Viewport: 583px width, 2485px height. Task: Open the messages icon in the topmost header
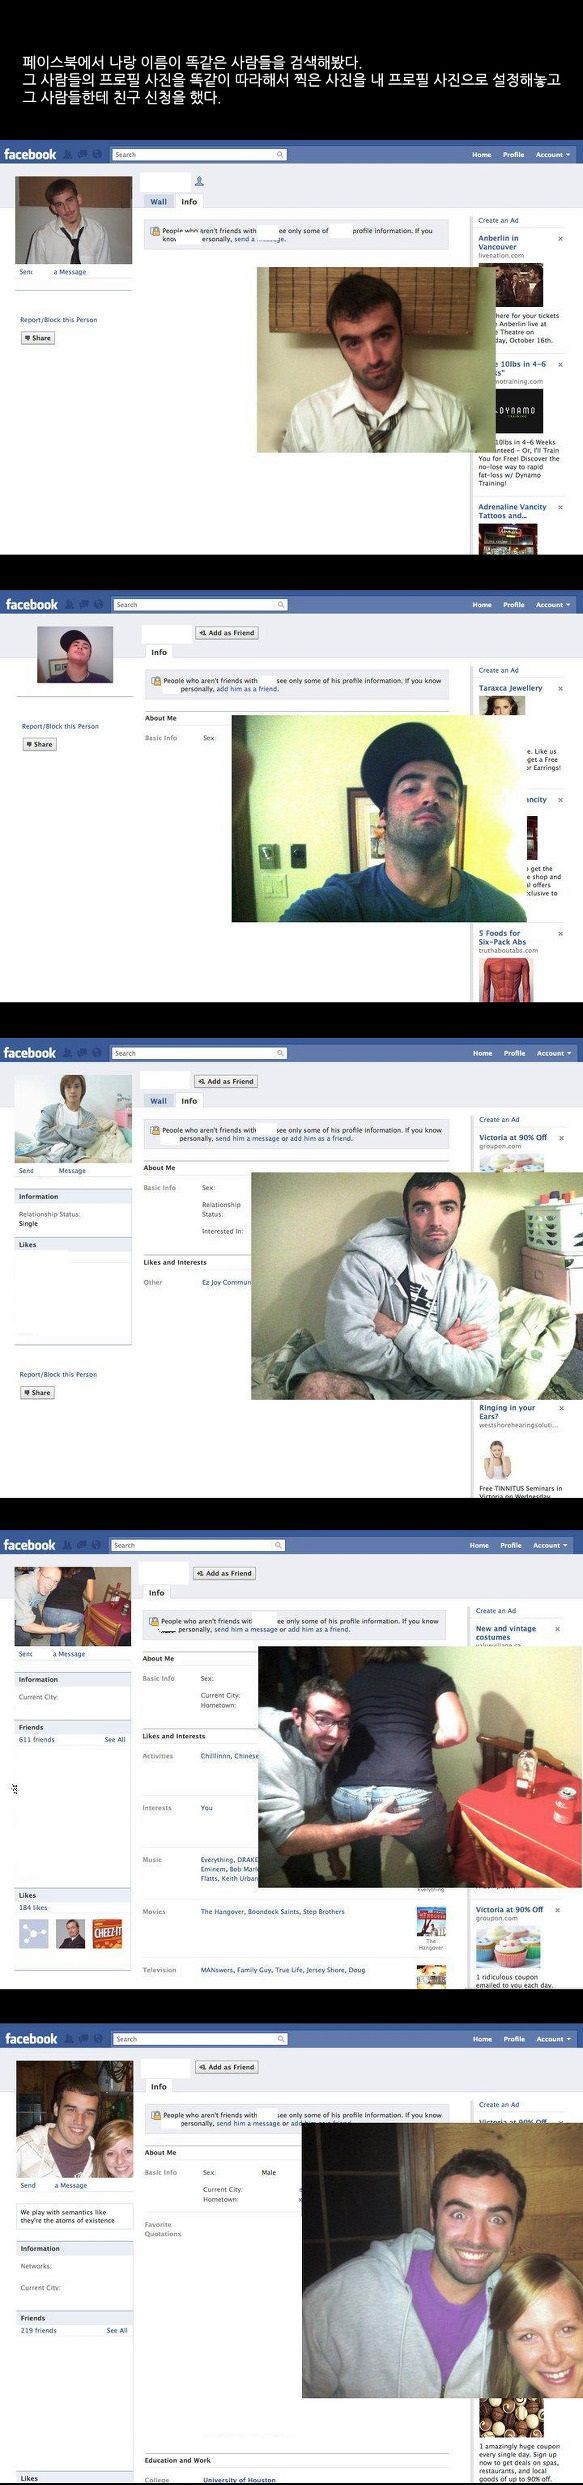82,155
